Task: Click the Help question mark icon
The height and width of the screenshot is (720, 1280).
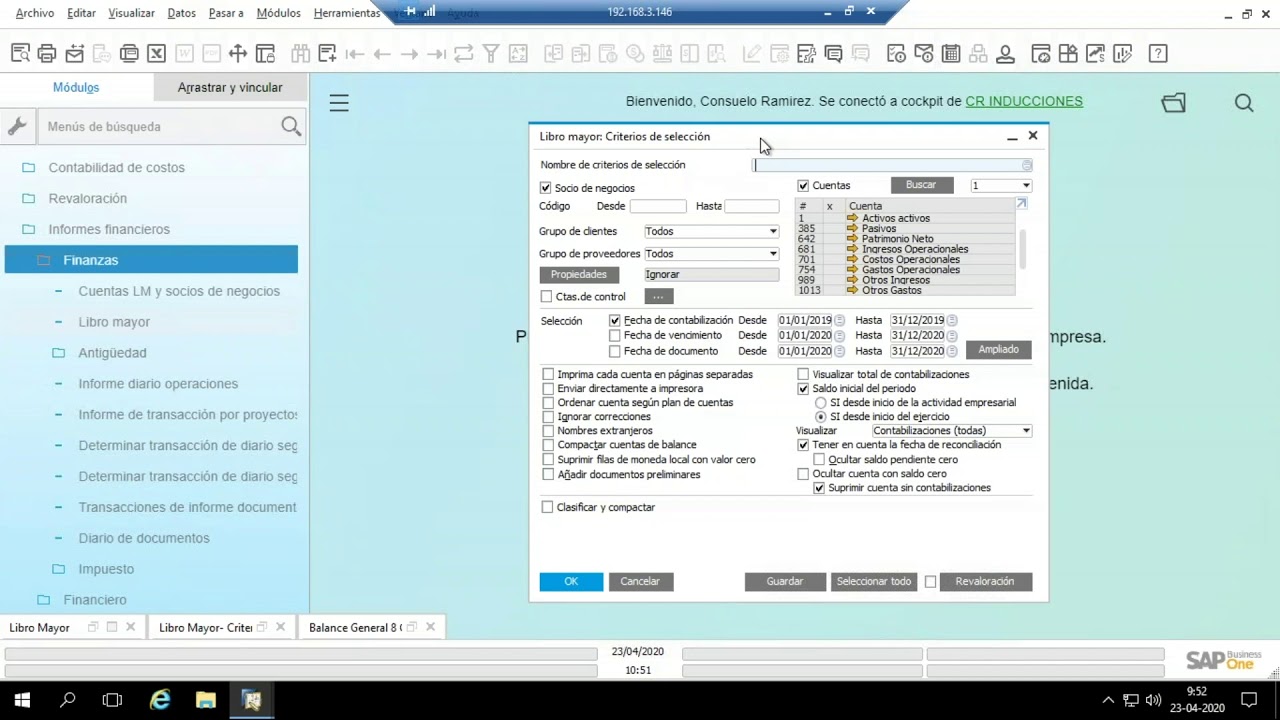Action: (1157, 54)
